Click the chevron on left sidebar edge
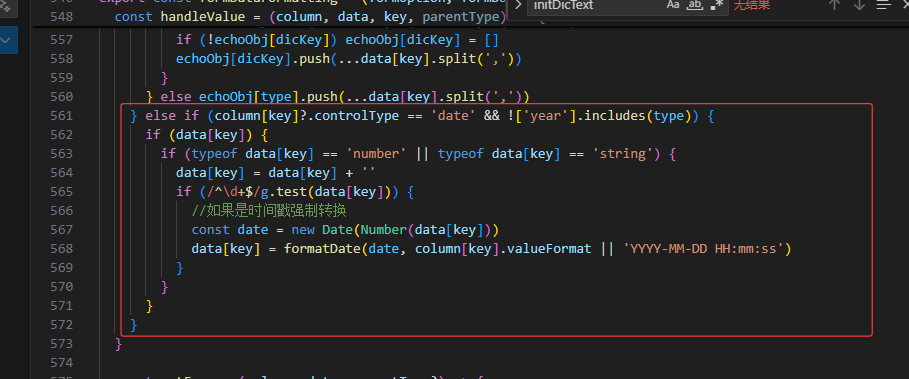This screenshot has height=379, width=909. pos(6,41)
